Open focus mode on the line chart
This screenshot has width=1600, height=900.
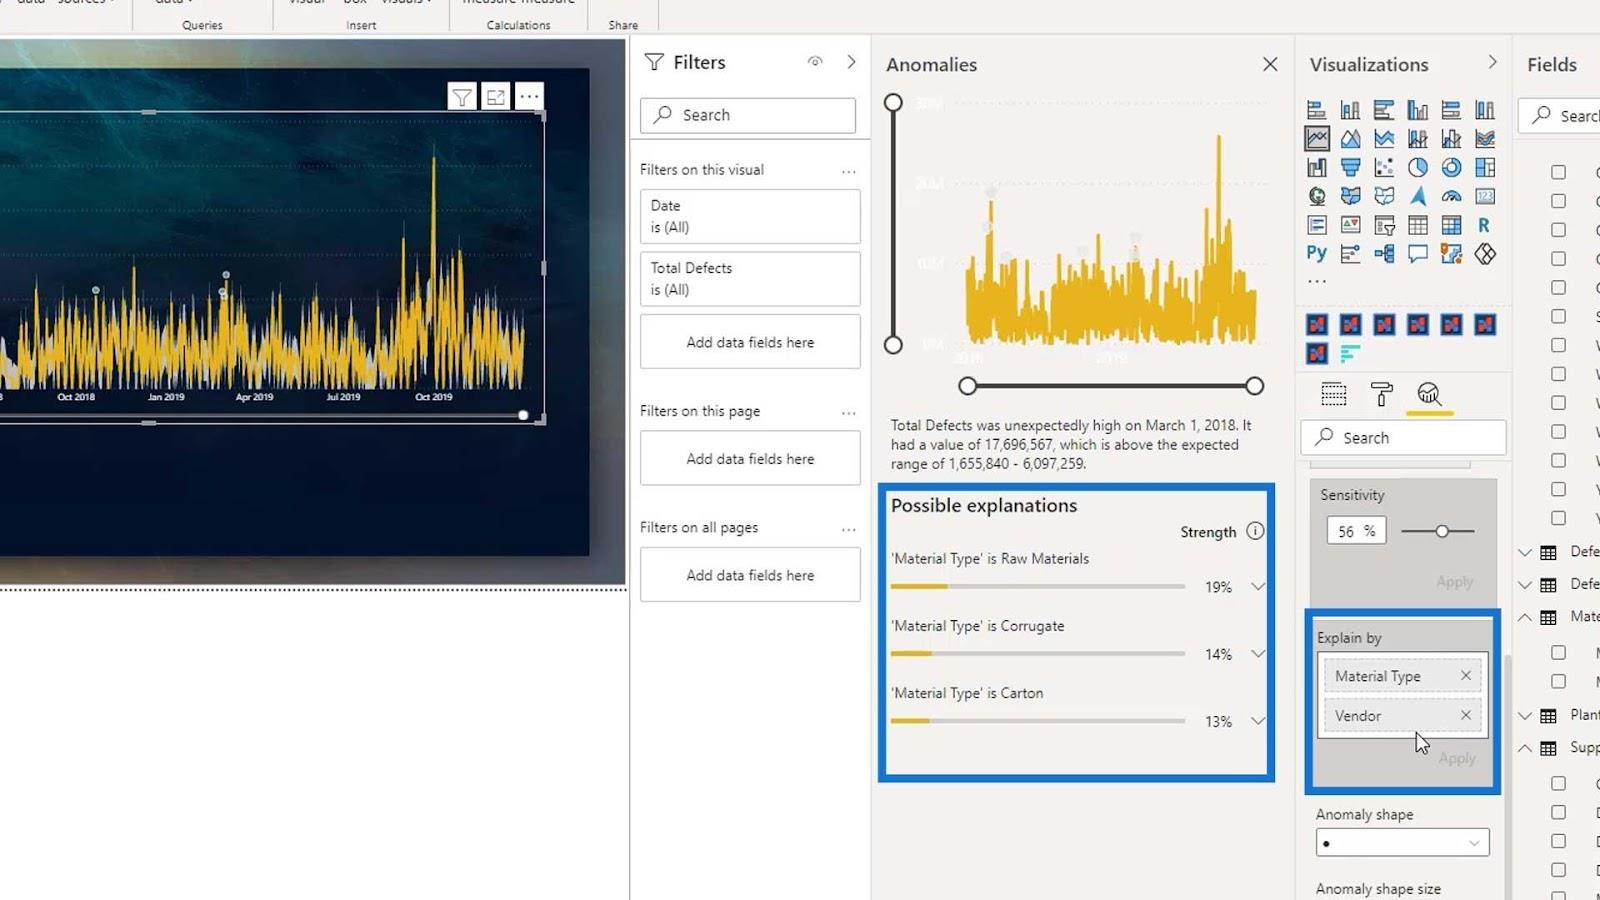pos(496,97)
